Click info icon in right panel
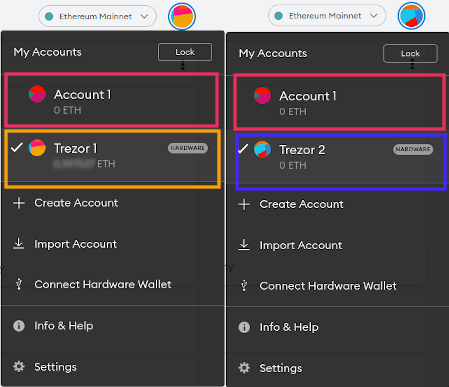 (244, 327)
